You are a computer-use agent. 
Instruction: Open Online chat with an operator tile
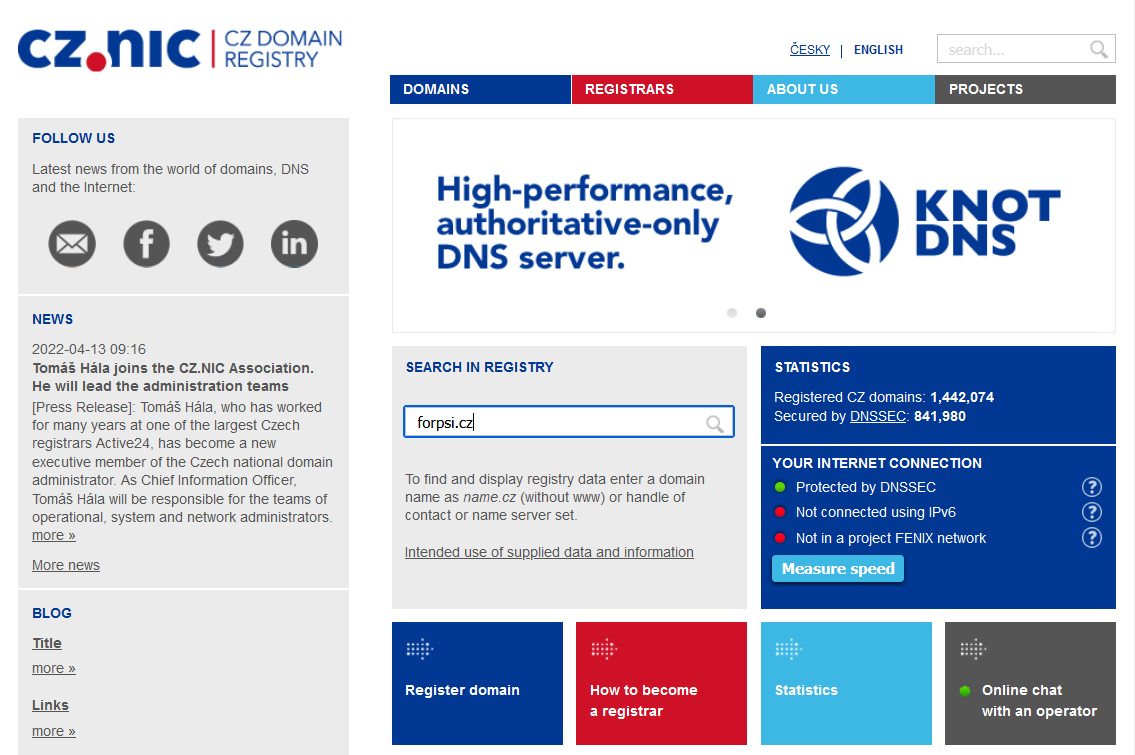pos(1030,683)
